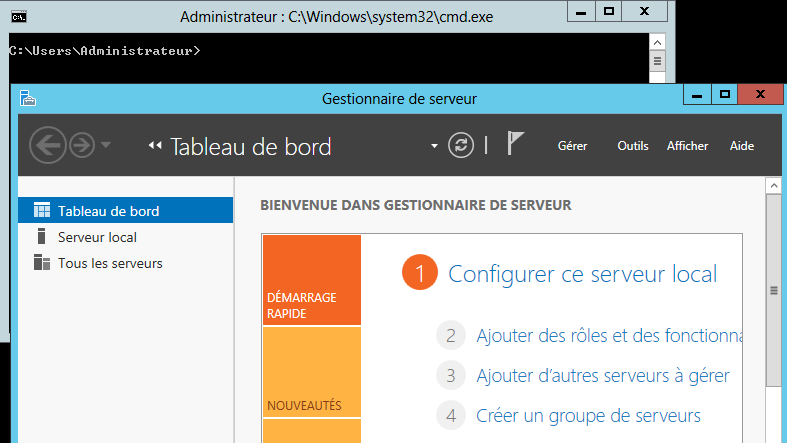Open the Outils menu
Viewport: 787px width, 443px height.
[x=633, y=146]
